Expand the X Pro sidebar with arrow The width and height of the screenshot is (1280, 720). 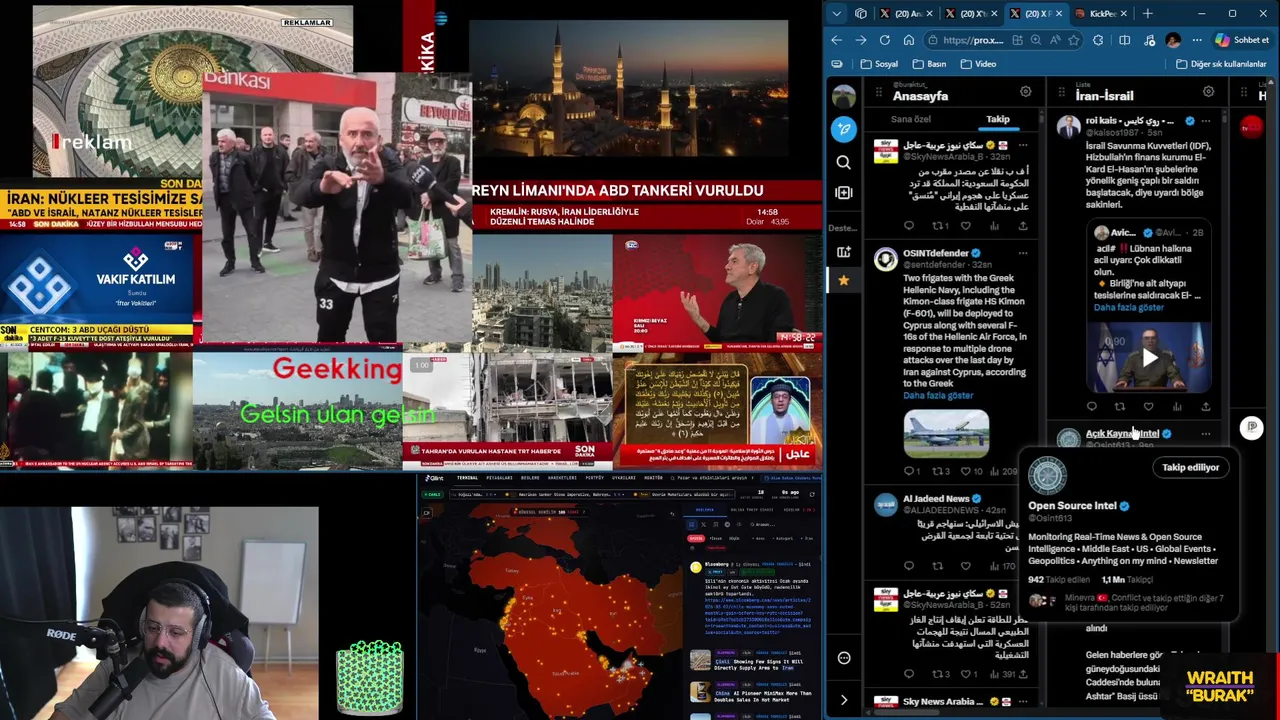pos(844,700)
